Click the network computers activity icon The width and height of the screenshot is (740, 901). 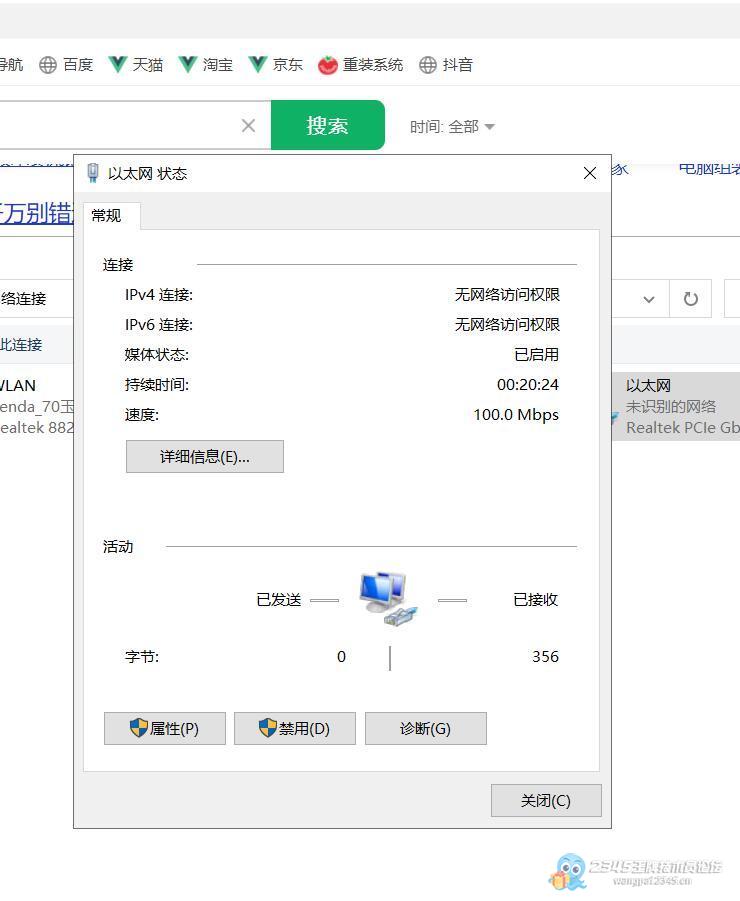[x=387, y=598]
